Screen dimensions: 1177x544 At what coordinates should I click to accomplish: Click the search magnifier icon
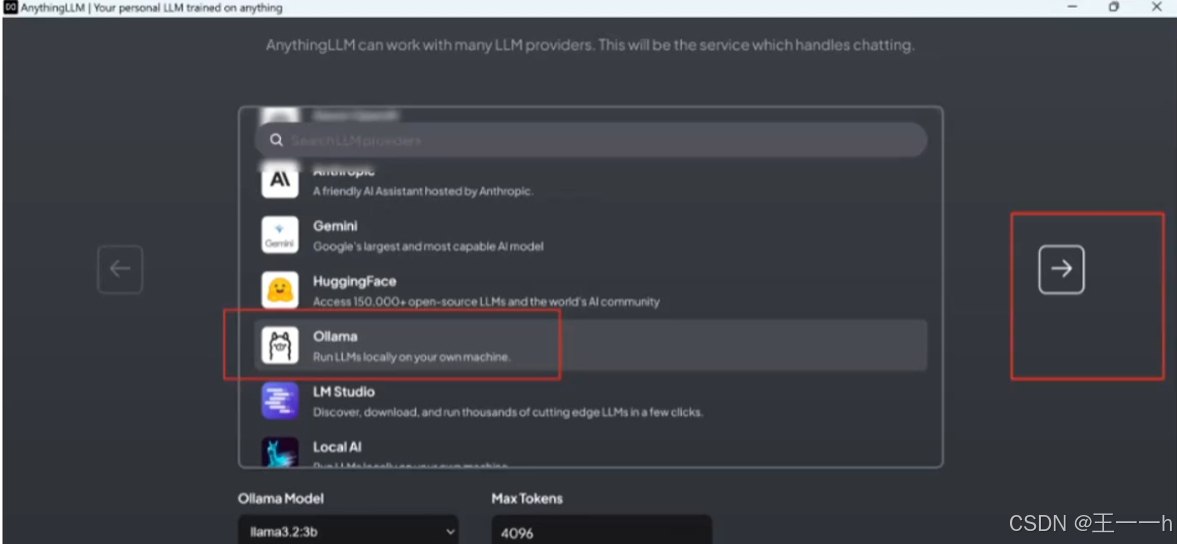click(276, 140)
